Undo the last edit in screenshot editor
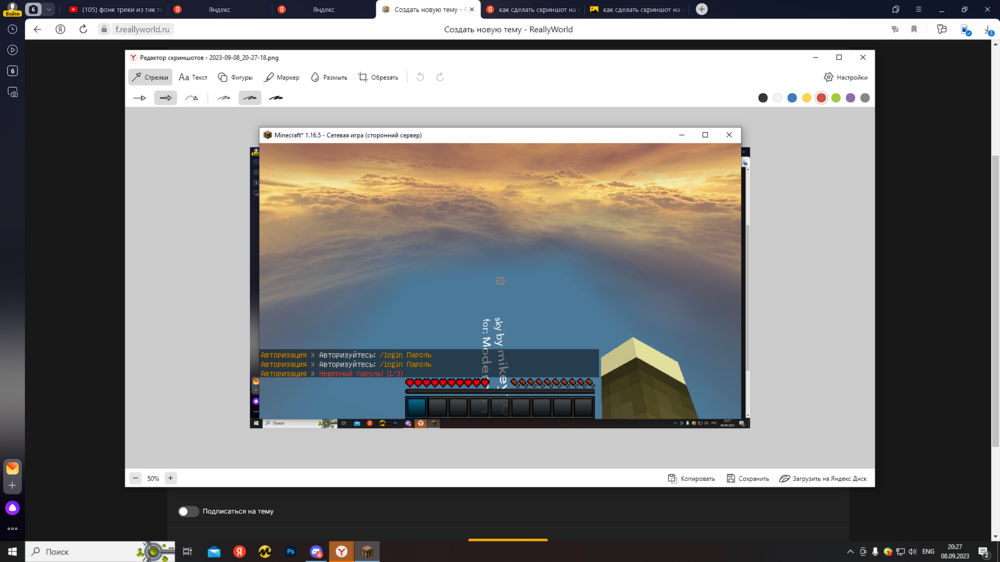The height and width of the screenshot is (562, 1000). click(x=420, y=77)
